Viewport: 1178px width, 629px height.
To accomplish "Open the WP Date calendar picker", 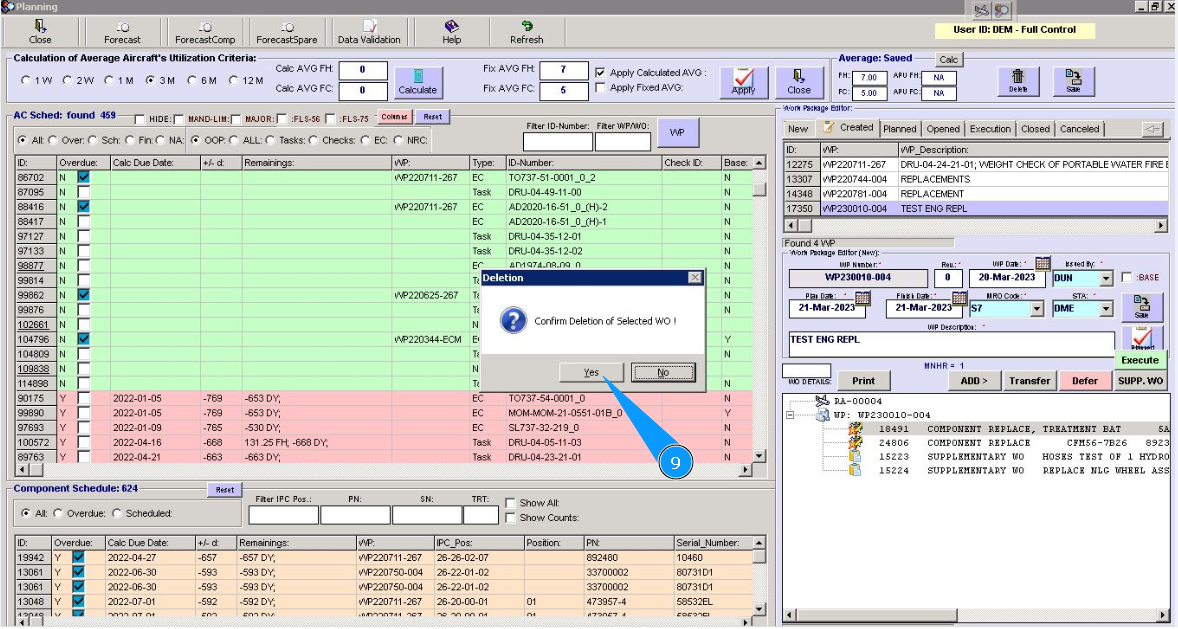I will [1042, 264].
